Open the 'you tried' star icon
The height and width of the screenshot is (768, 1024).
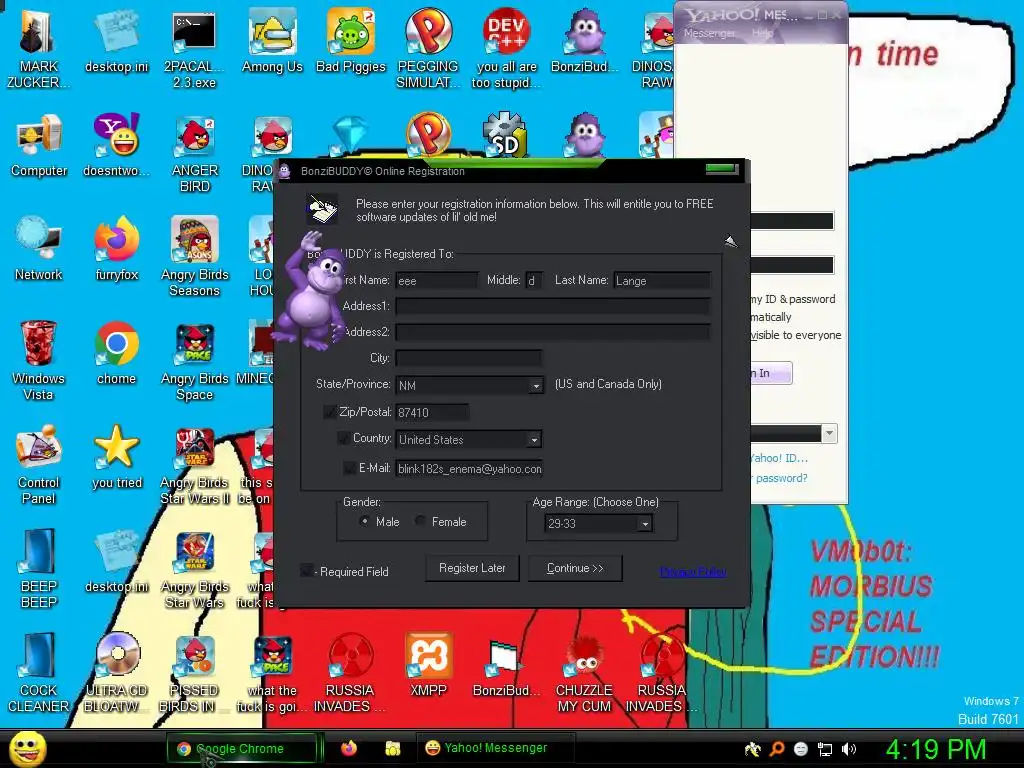pyautogui.click(x=116, y=457)
